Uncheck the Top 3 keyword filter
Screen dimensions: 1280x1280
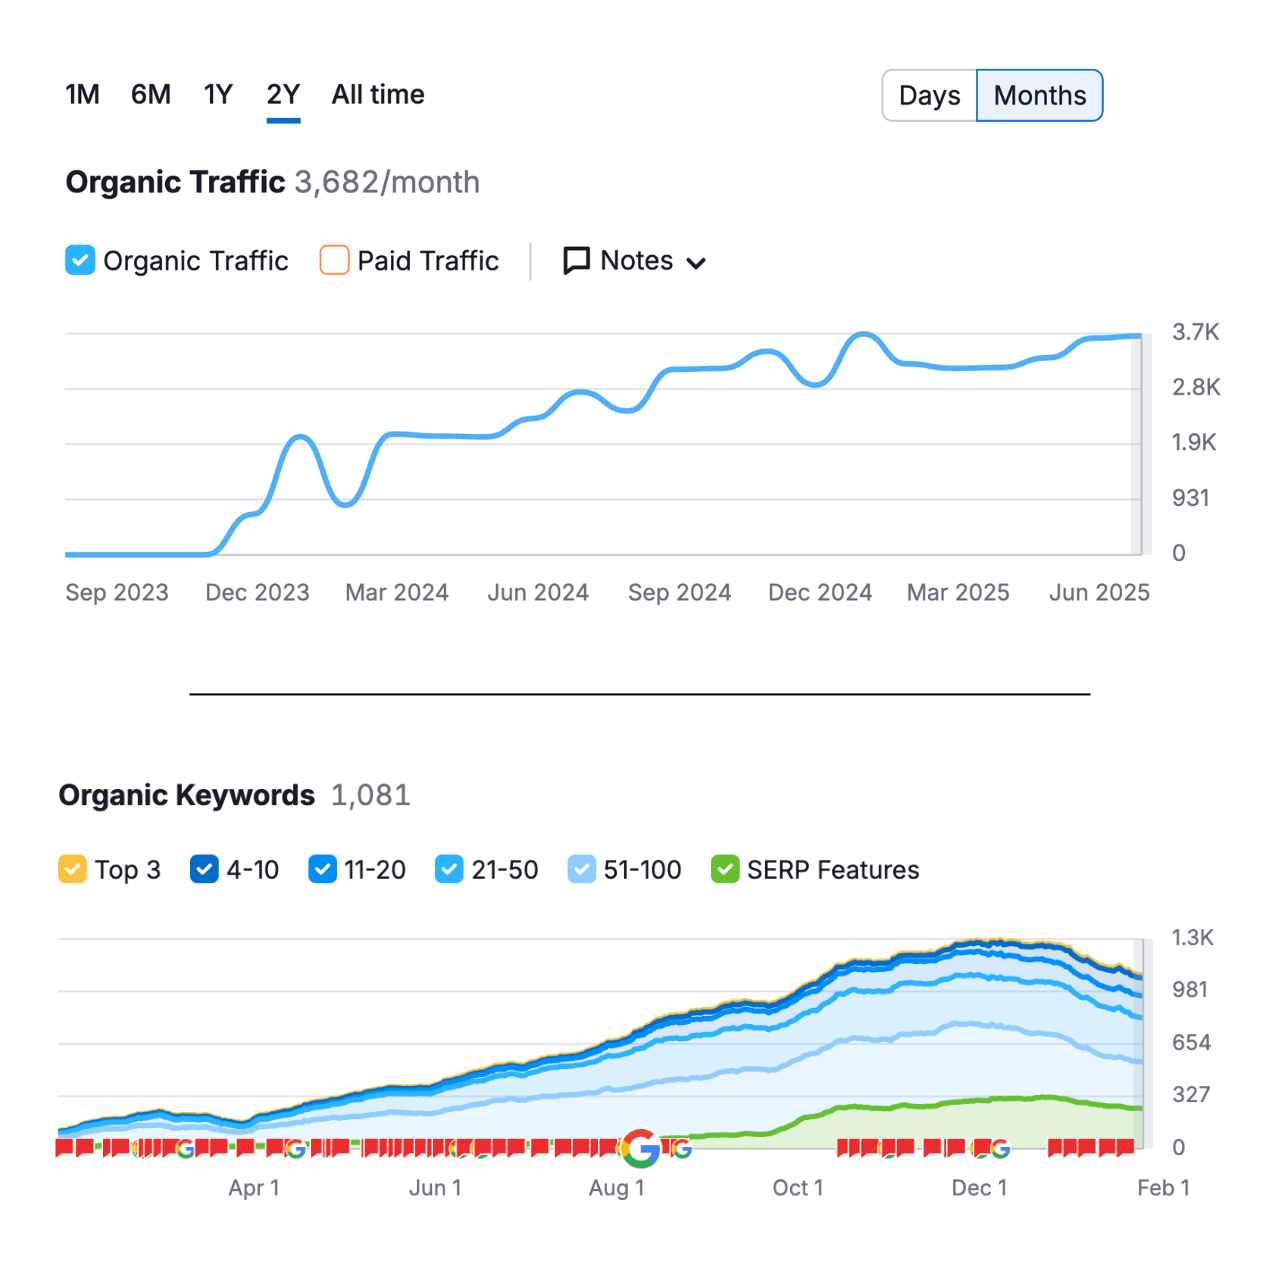[72, 869]
